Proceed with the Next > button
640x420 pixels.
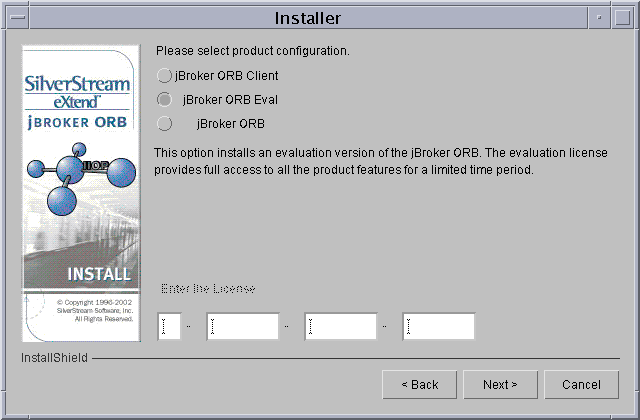500,384
